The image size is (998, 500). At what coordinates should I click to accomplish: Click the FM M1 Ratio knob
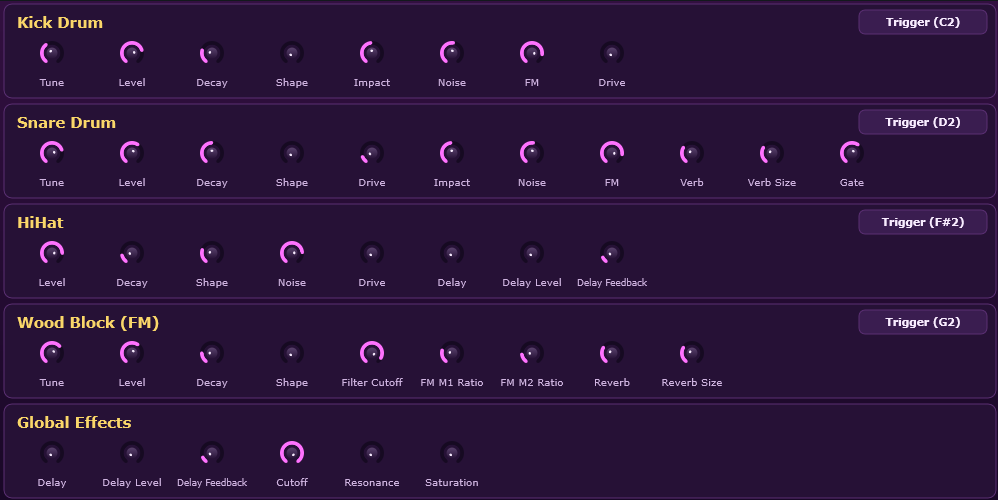[x=452, y=352]
